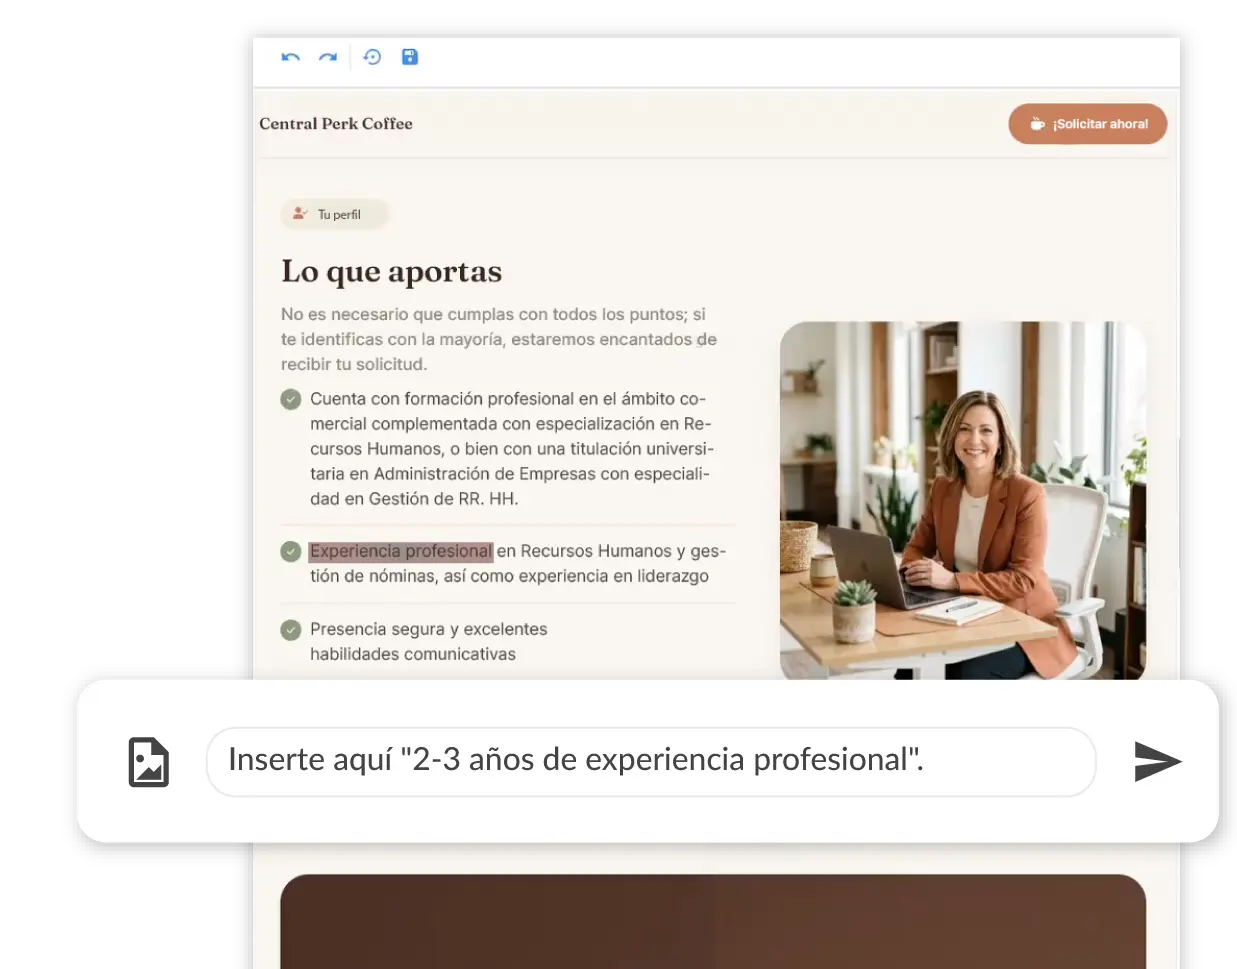The width and height of the screenshot is (1237, 969).
Task: Click the redo arrow icon
Action: (328, 57)
